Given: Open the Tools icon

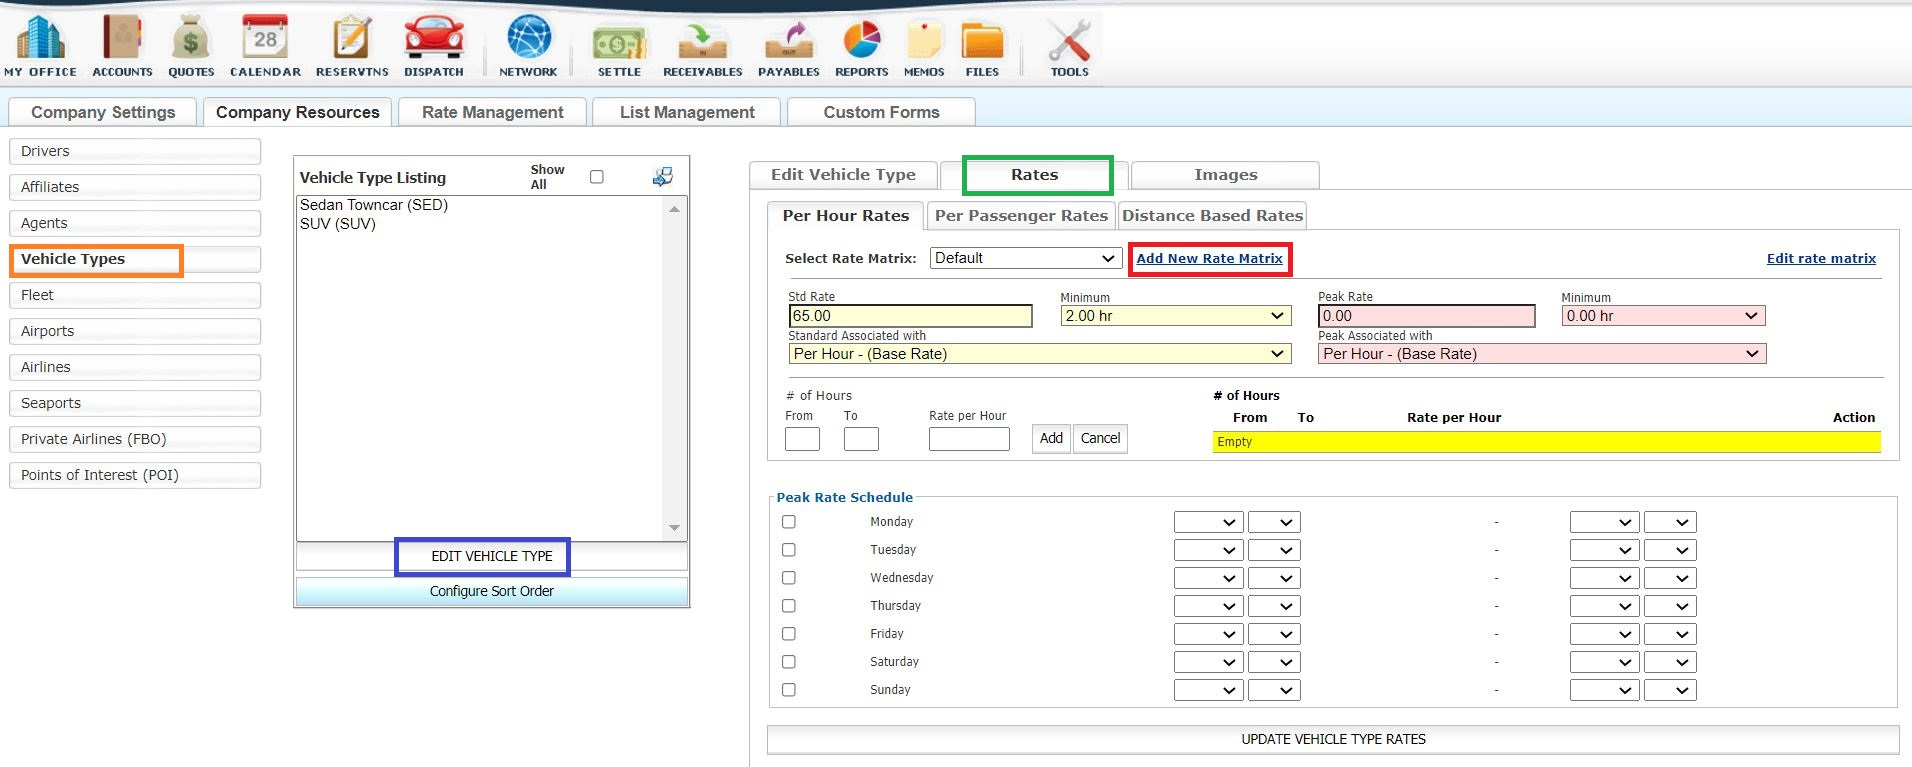Looking at the screenshot, I should (x=1069, y=46).
